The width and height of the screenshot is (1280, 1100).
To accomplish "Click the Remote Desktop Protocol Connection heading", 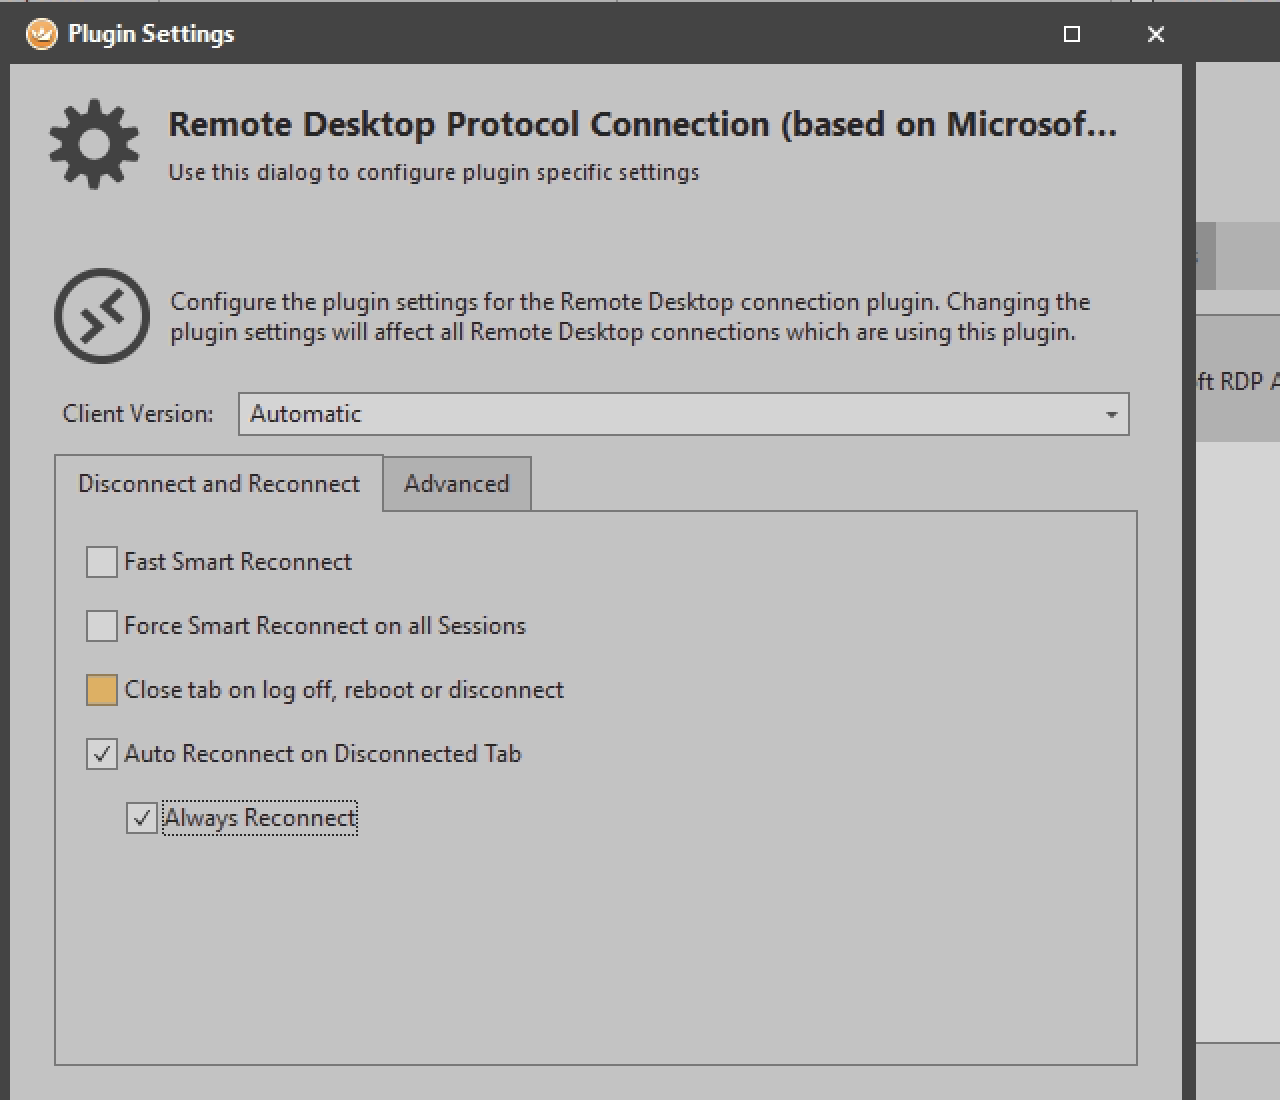I will click(642, 124).
